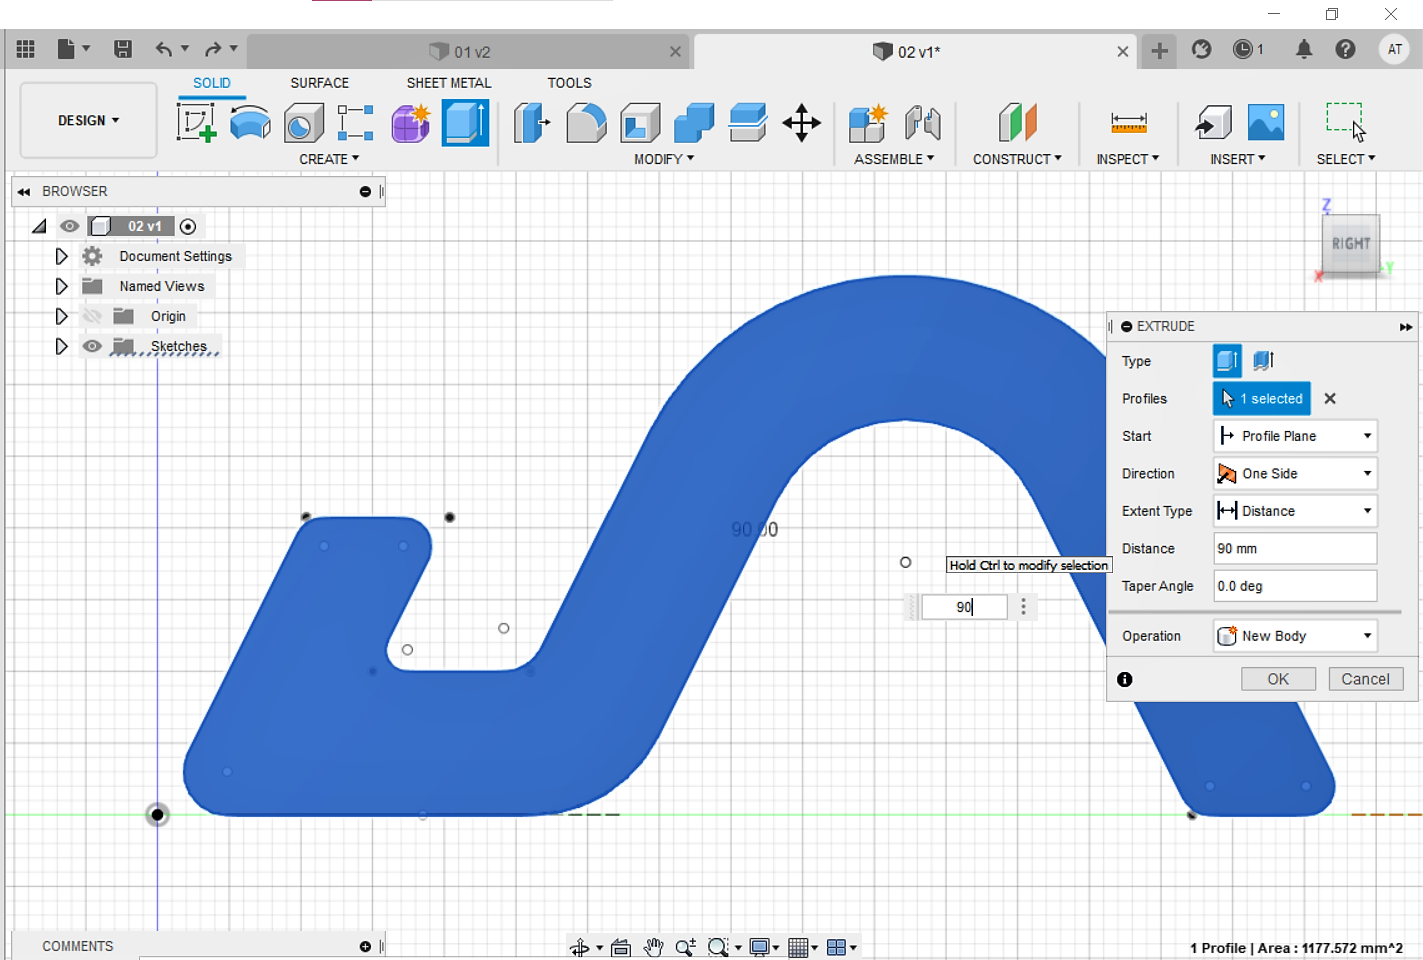Select the Insert Derive icon
The height and width of the screenshot is (960, 1423).
pyautogui.click(x=1213, y=123)
